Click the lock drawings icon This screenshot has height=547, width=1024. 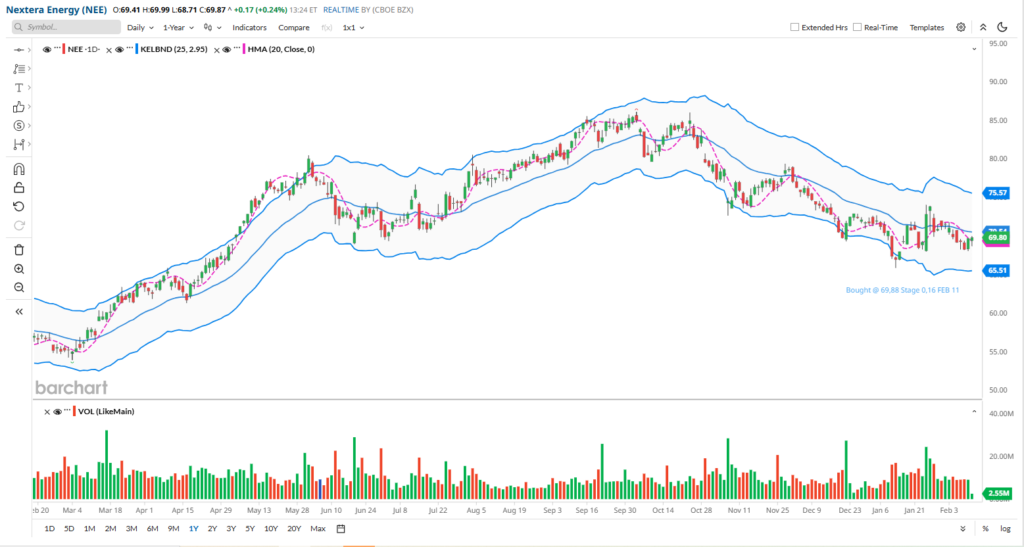tap(18, 187)
